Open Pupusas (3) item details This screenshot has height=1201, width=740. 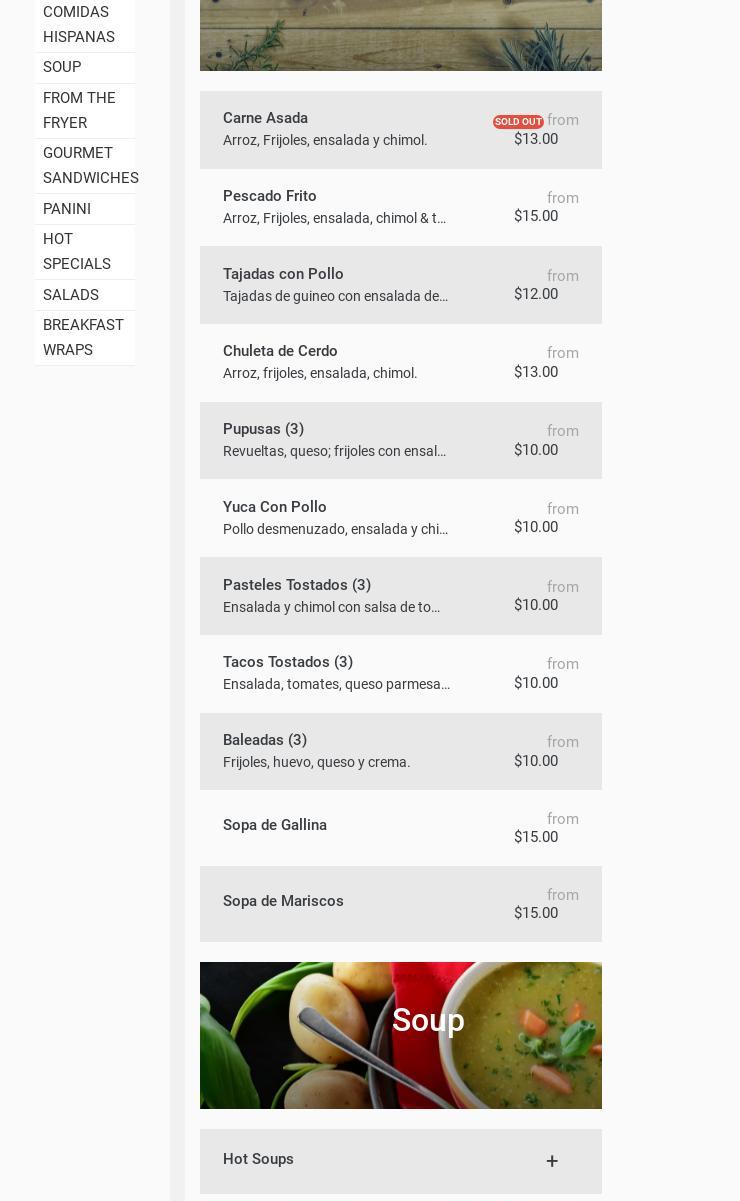click(x=400, y=440)
